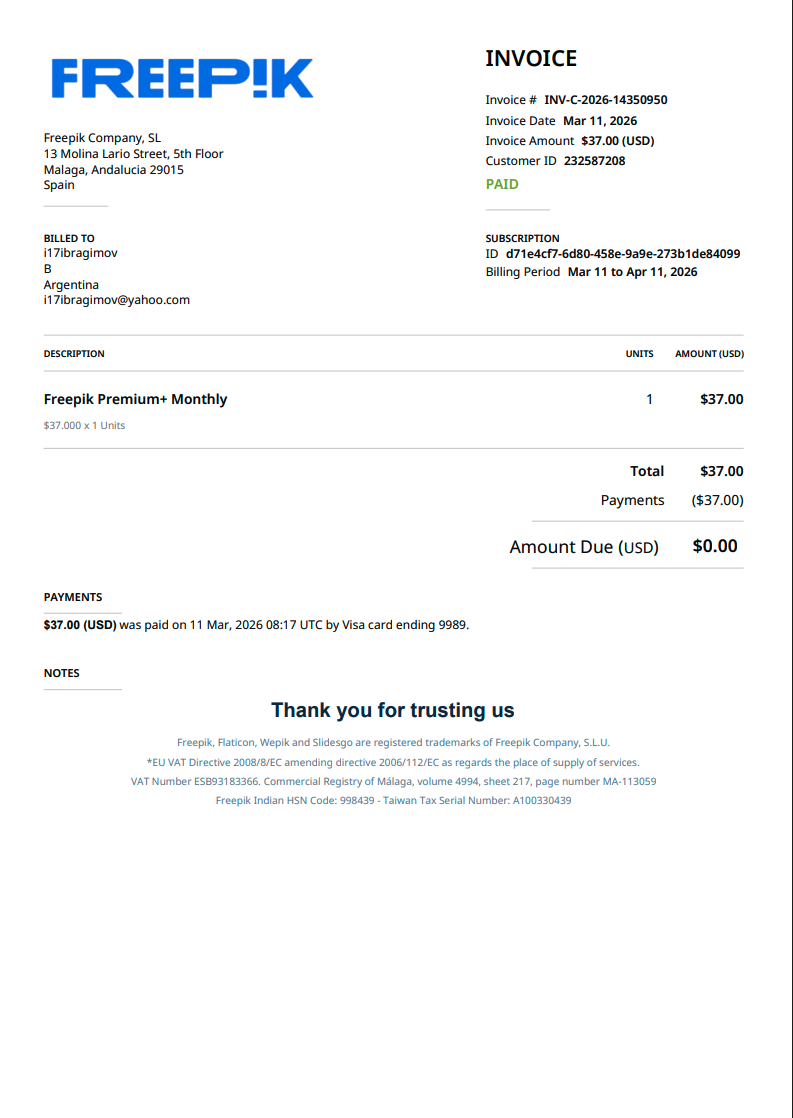Select the Customer ID 232587208

tap(595, 161)
